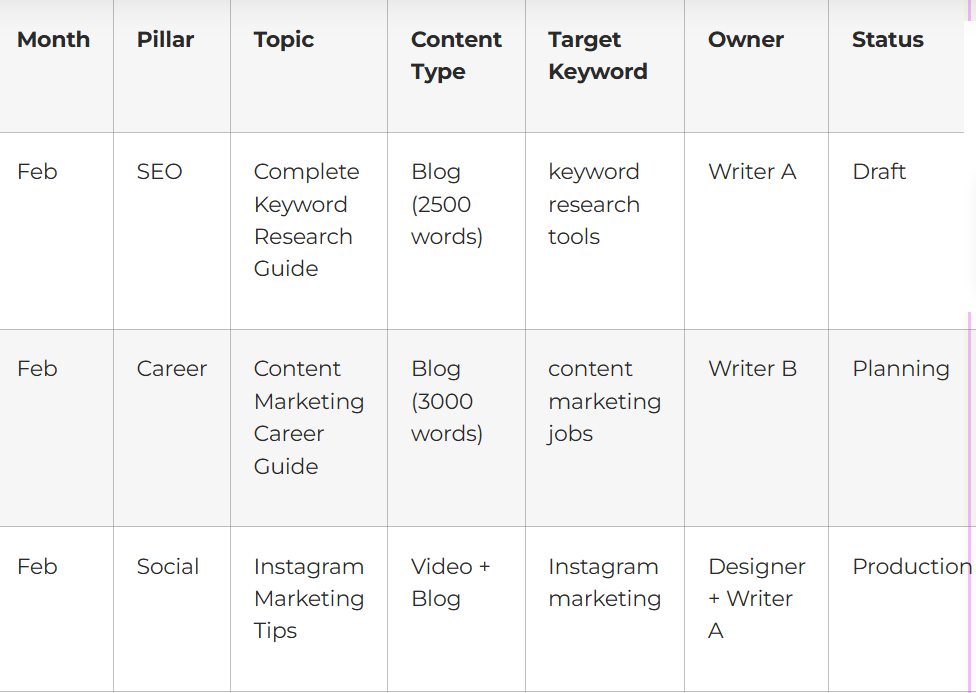Select the Instagram Marketing Tips cell
The width and height of the screenshot is (976, 693).
[x=308, y=598]
